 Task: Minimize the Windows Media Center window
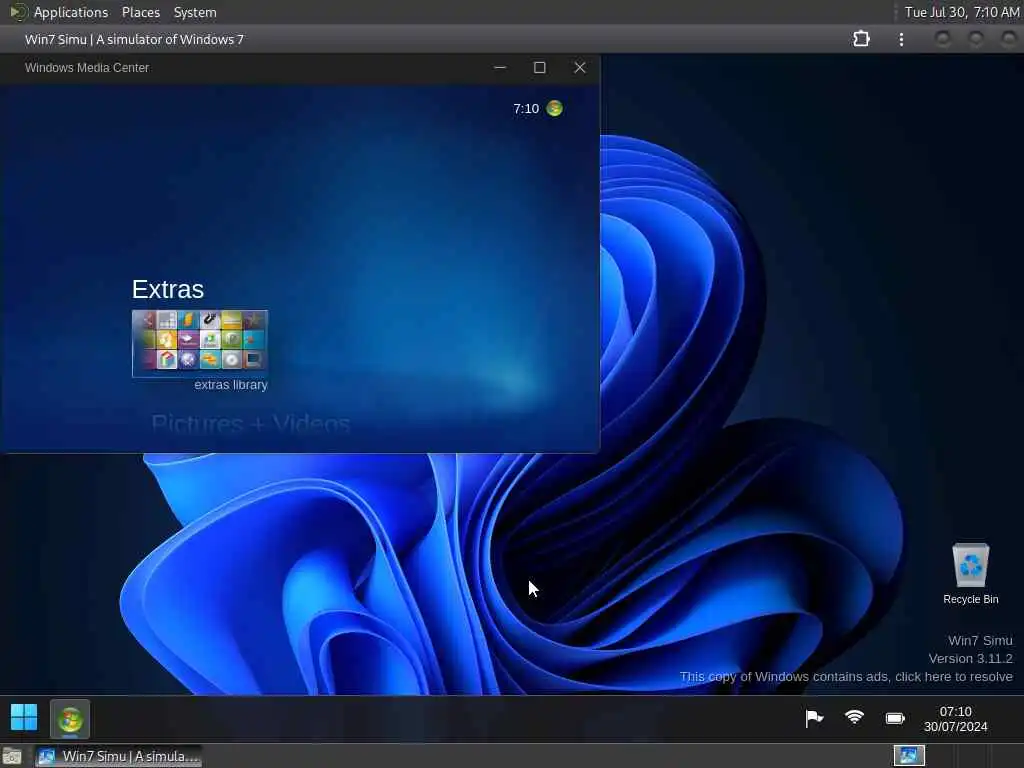pos(500,67)
